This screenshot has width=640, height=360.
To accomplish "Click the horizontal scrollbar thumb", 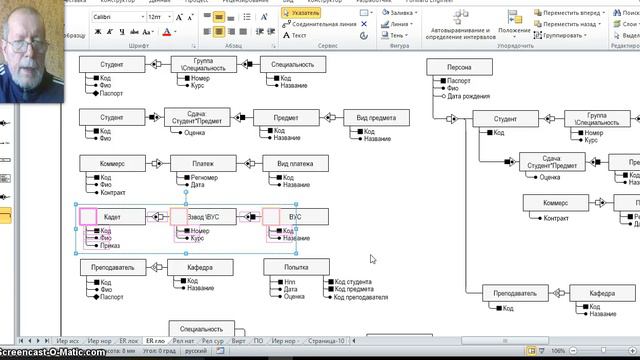I will pyautogui.click(x=505, y=341).
